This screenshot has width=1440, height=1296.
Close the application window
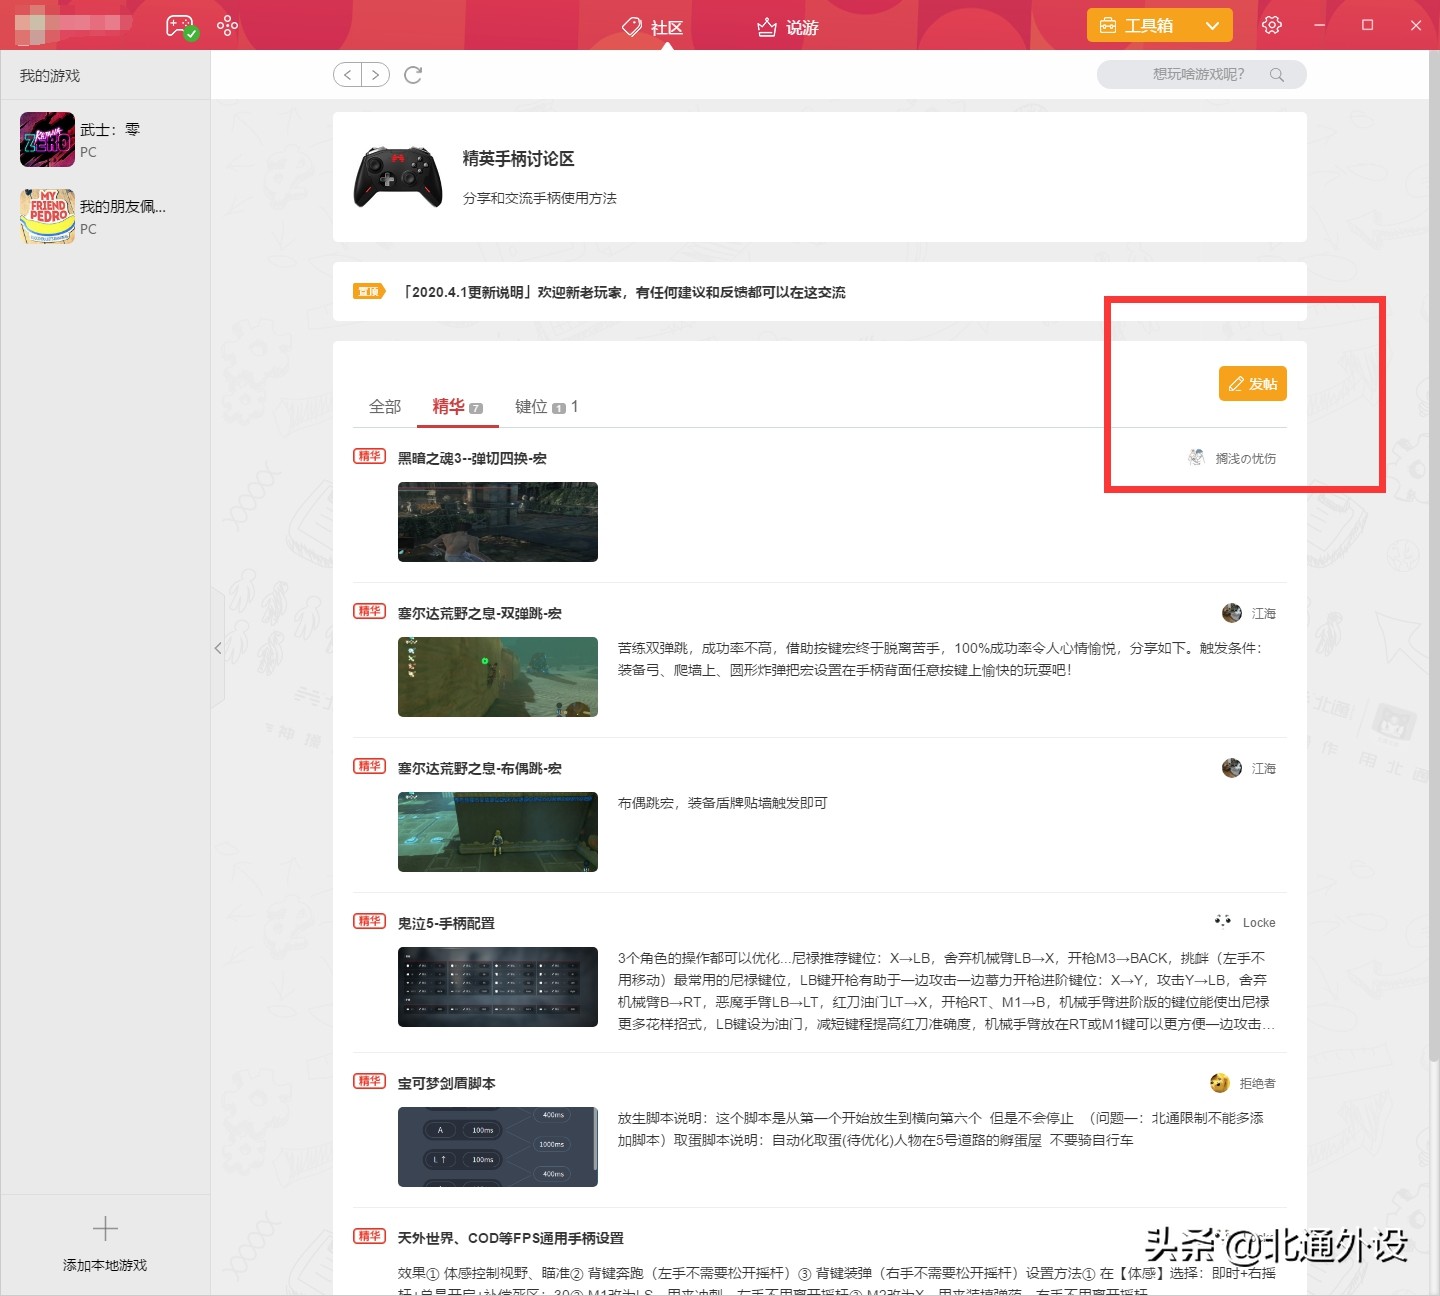tap(1416, 25)
